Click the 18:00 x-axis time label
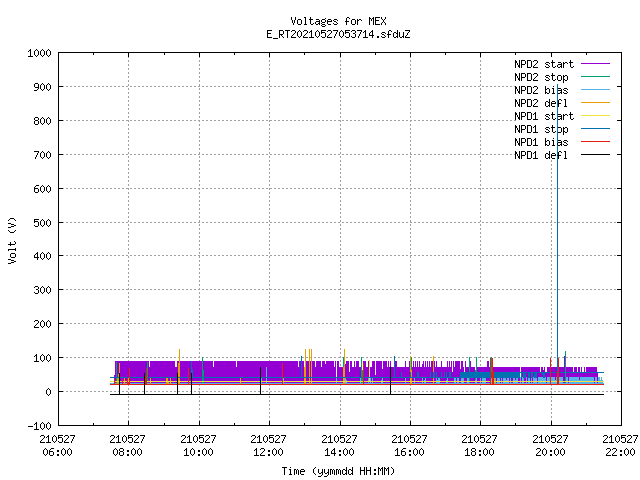The width and height of the screenshot is (640, 480). pos(479,452)
